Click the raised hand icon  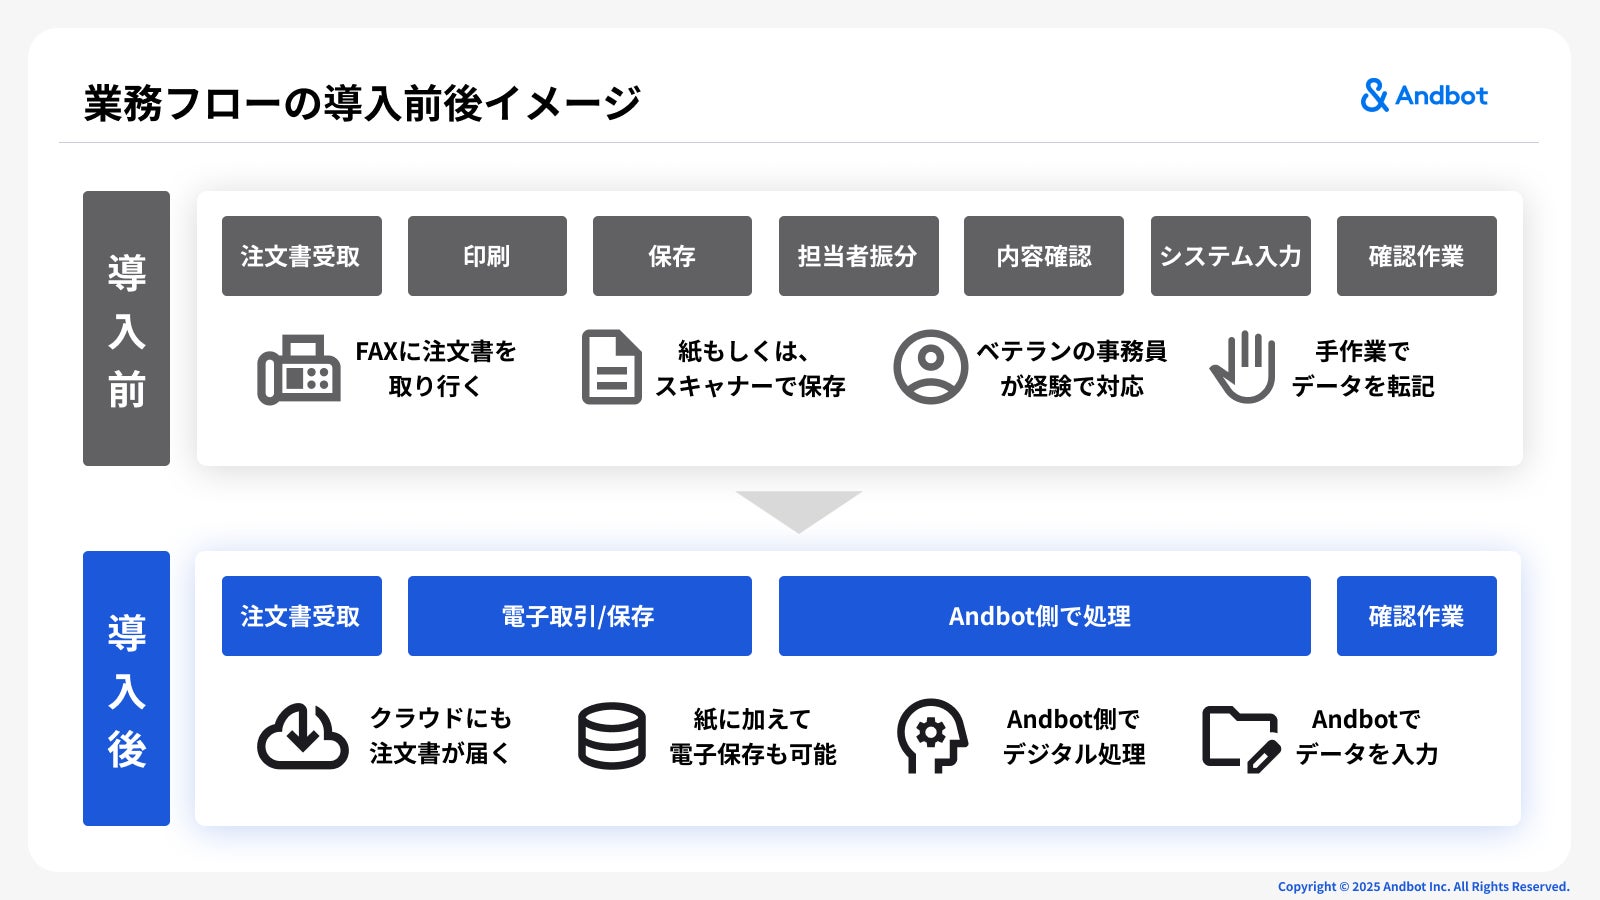(x=1243, y=367)
